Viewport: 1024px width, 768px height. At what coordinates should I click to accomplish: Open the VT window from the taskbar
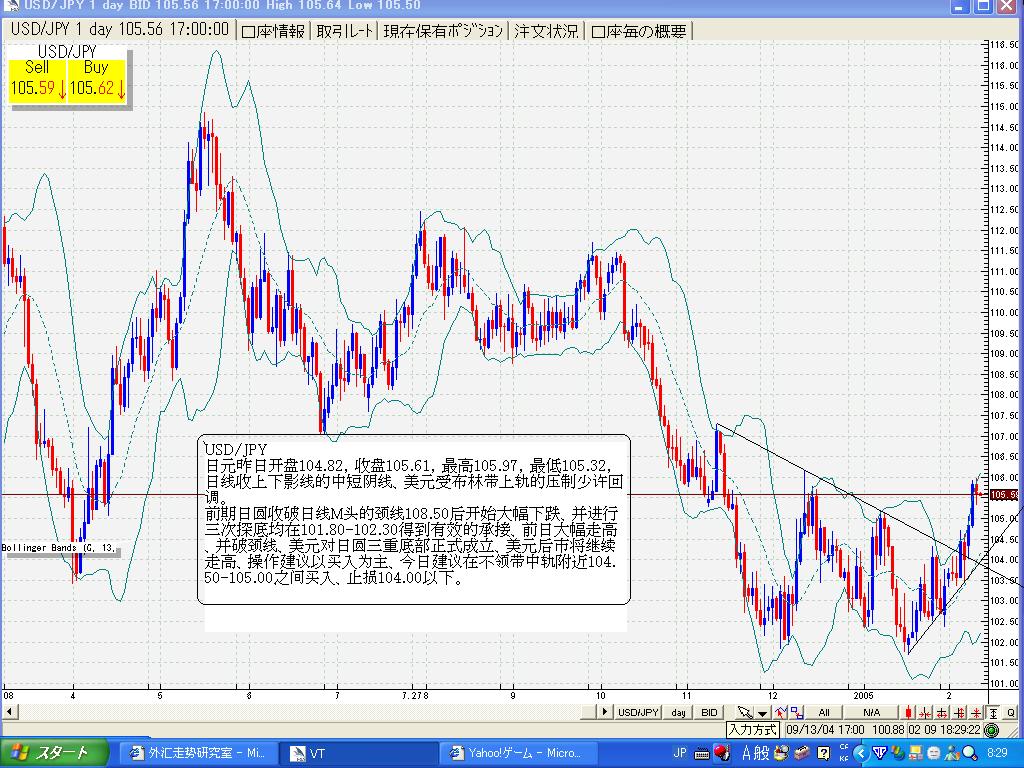tap(318, 753)
